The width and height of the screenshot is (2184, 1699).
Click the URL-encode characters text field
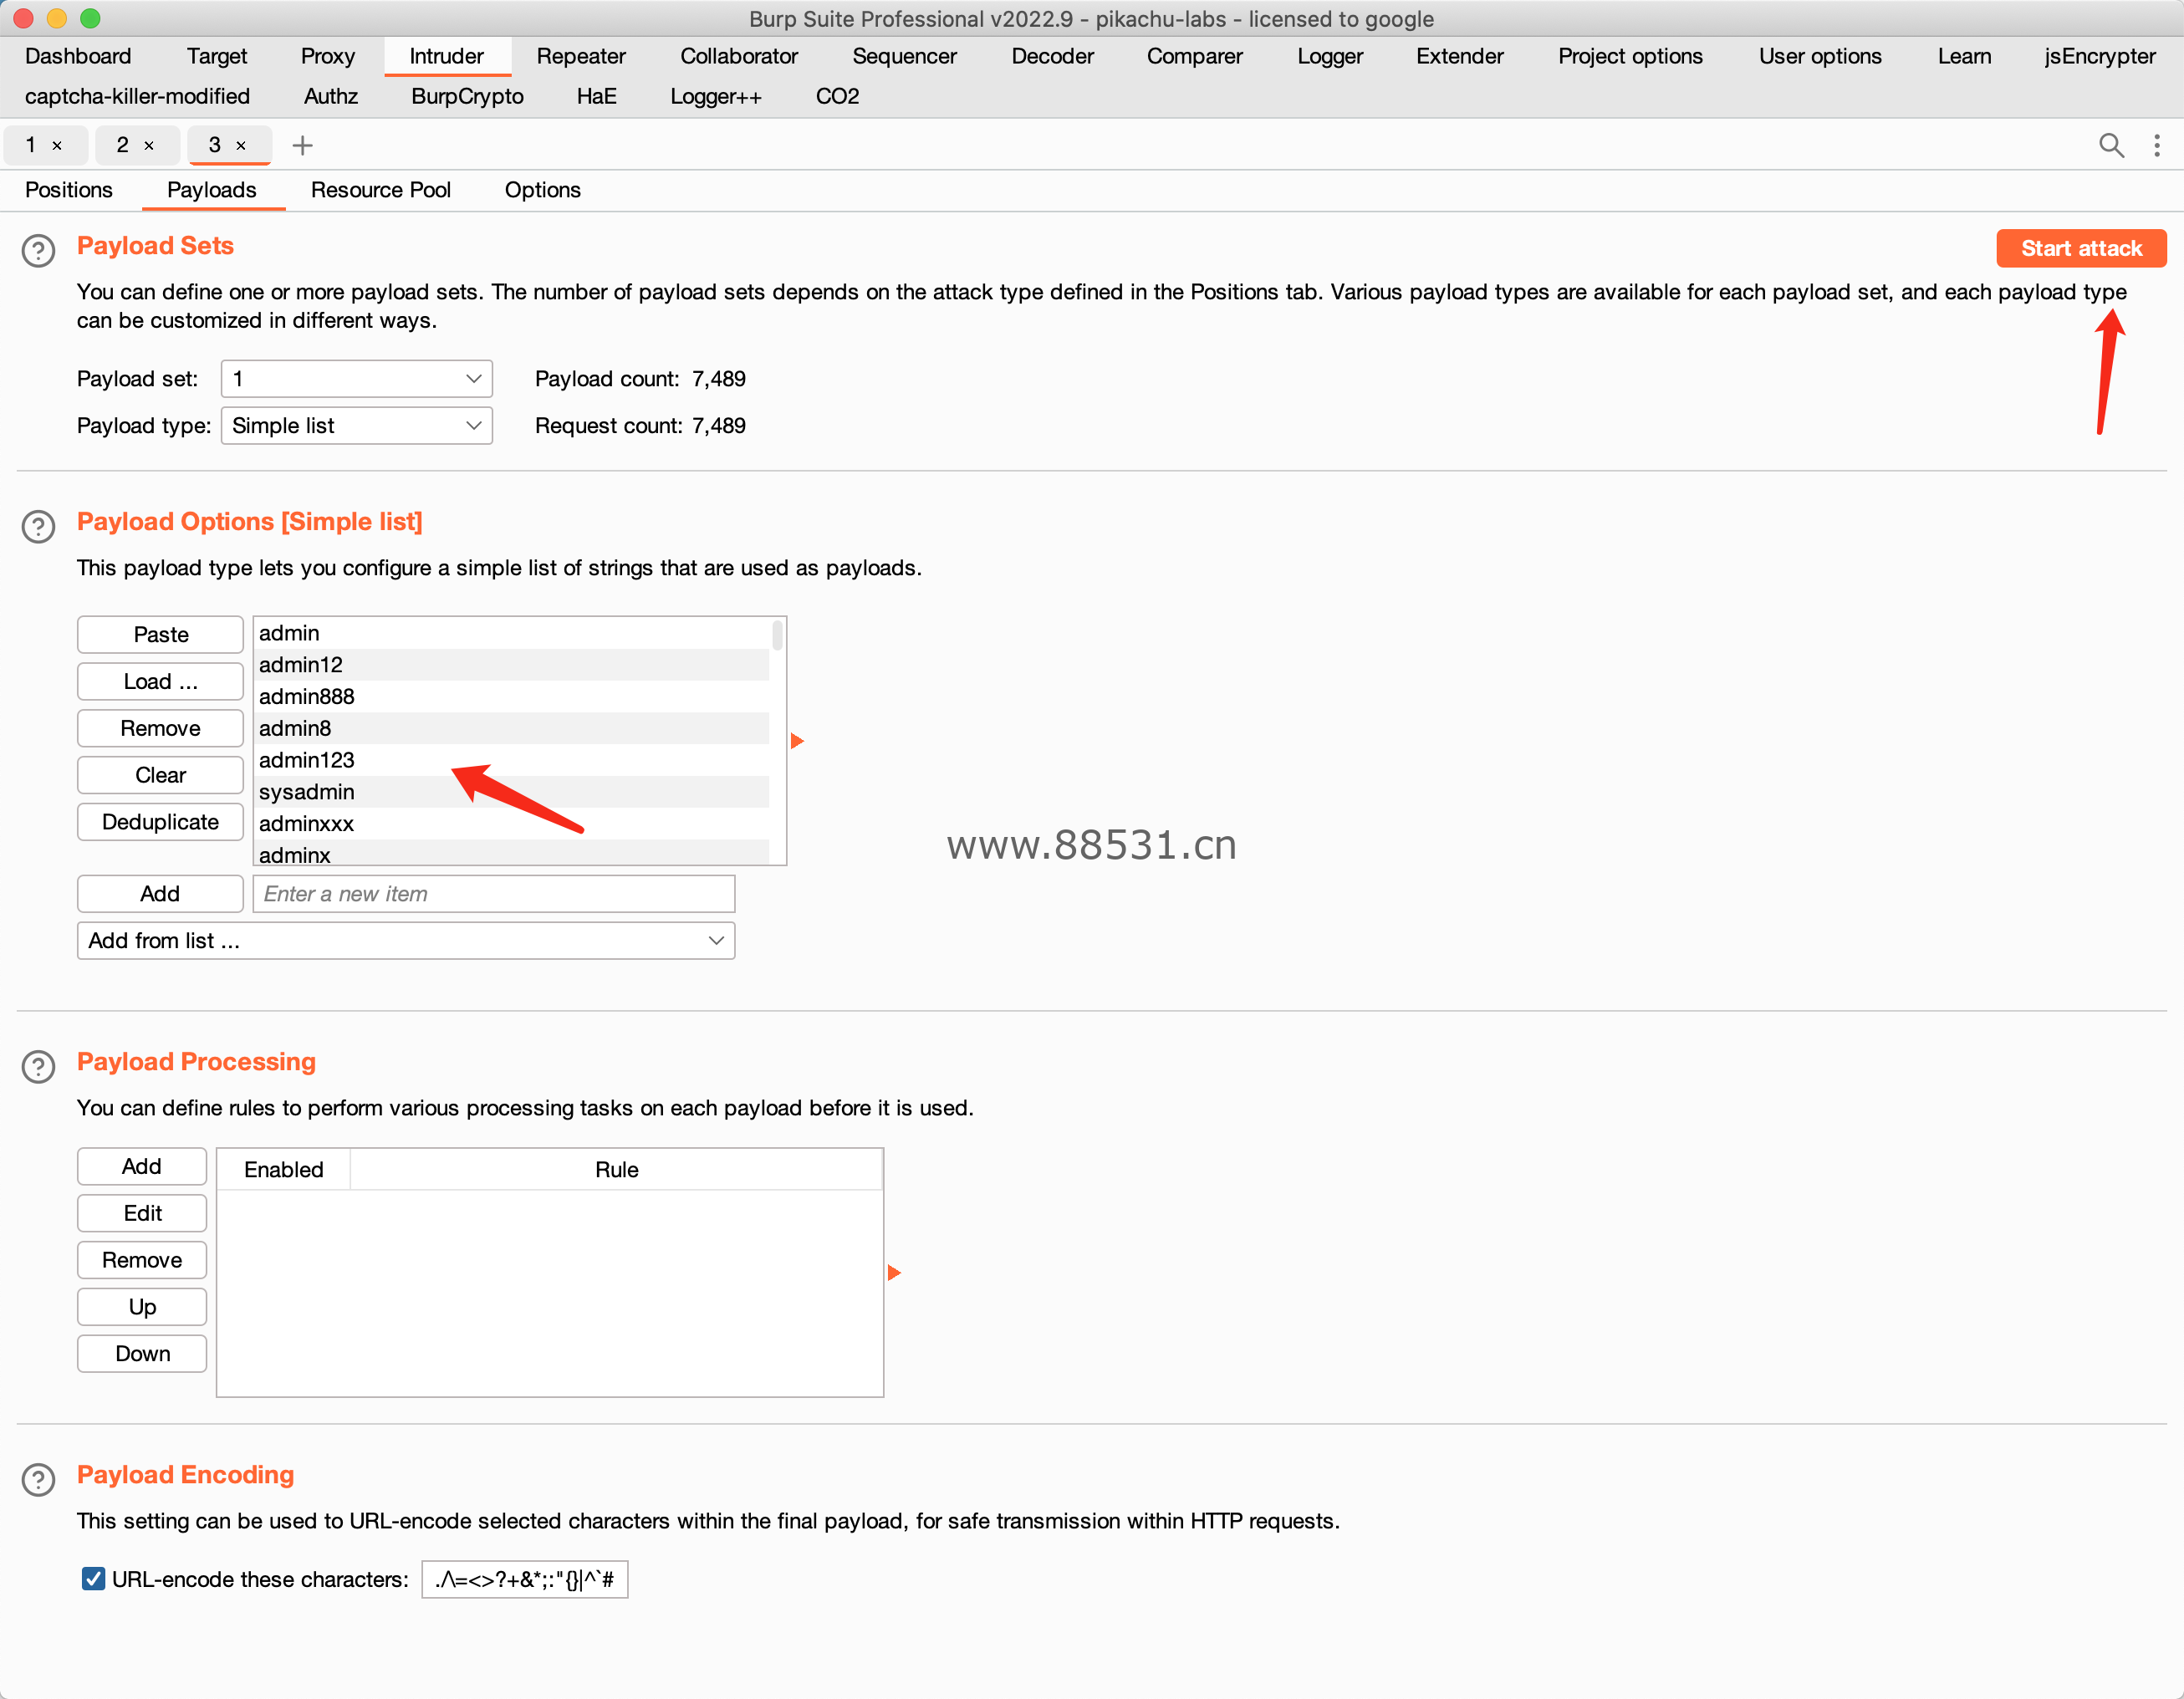(x=525, y=1580)
